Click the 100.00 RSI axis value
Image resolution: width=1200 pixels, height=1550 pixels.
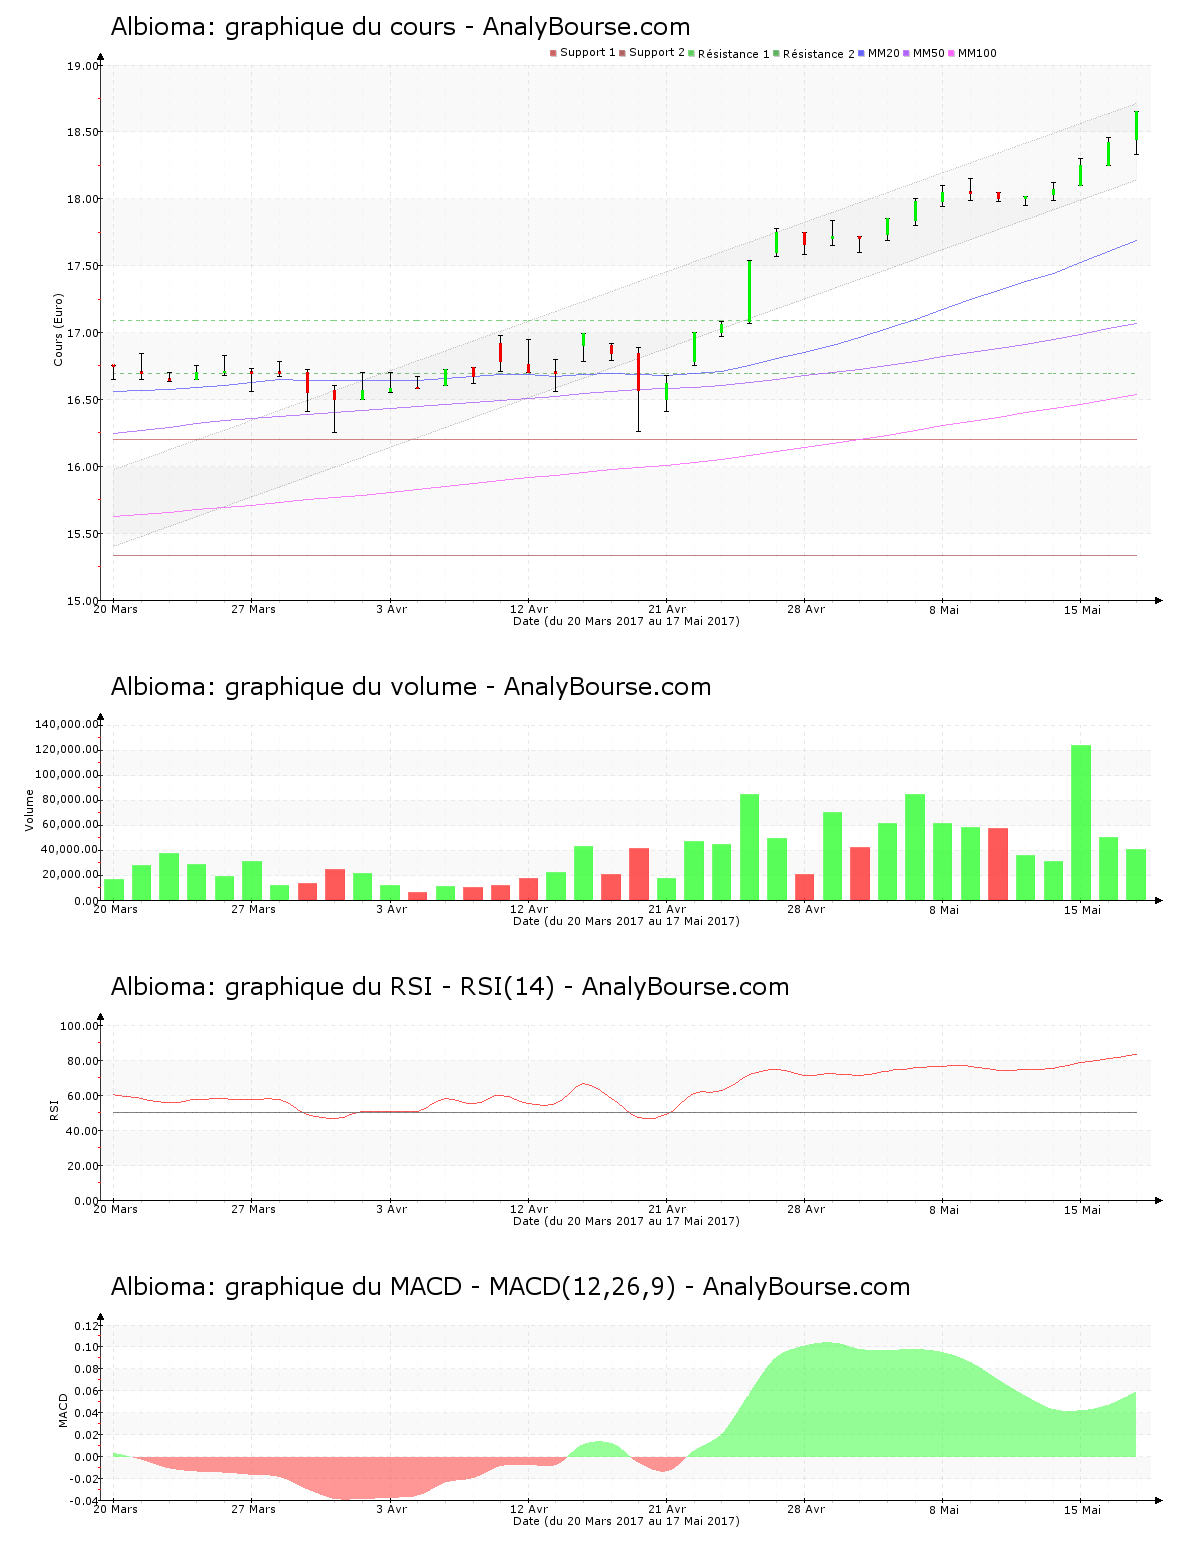[79, 1026]
